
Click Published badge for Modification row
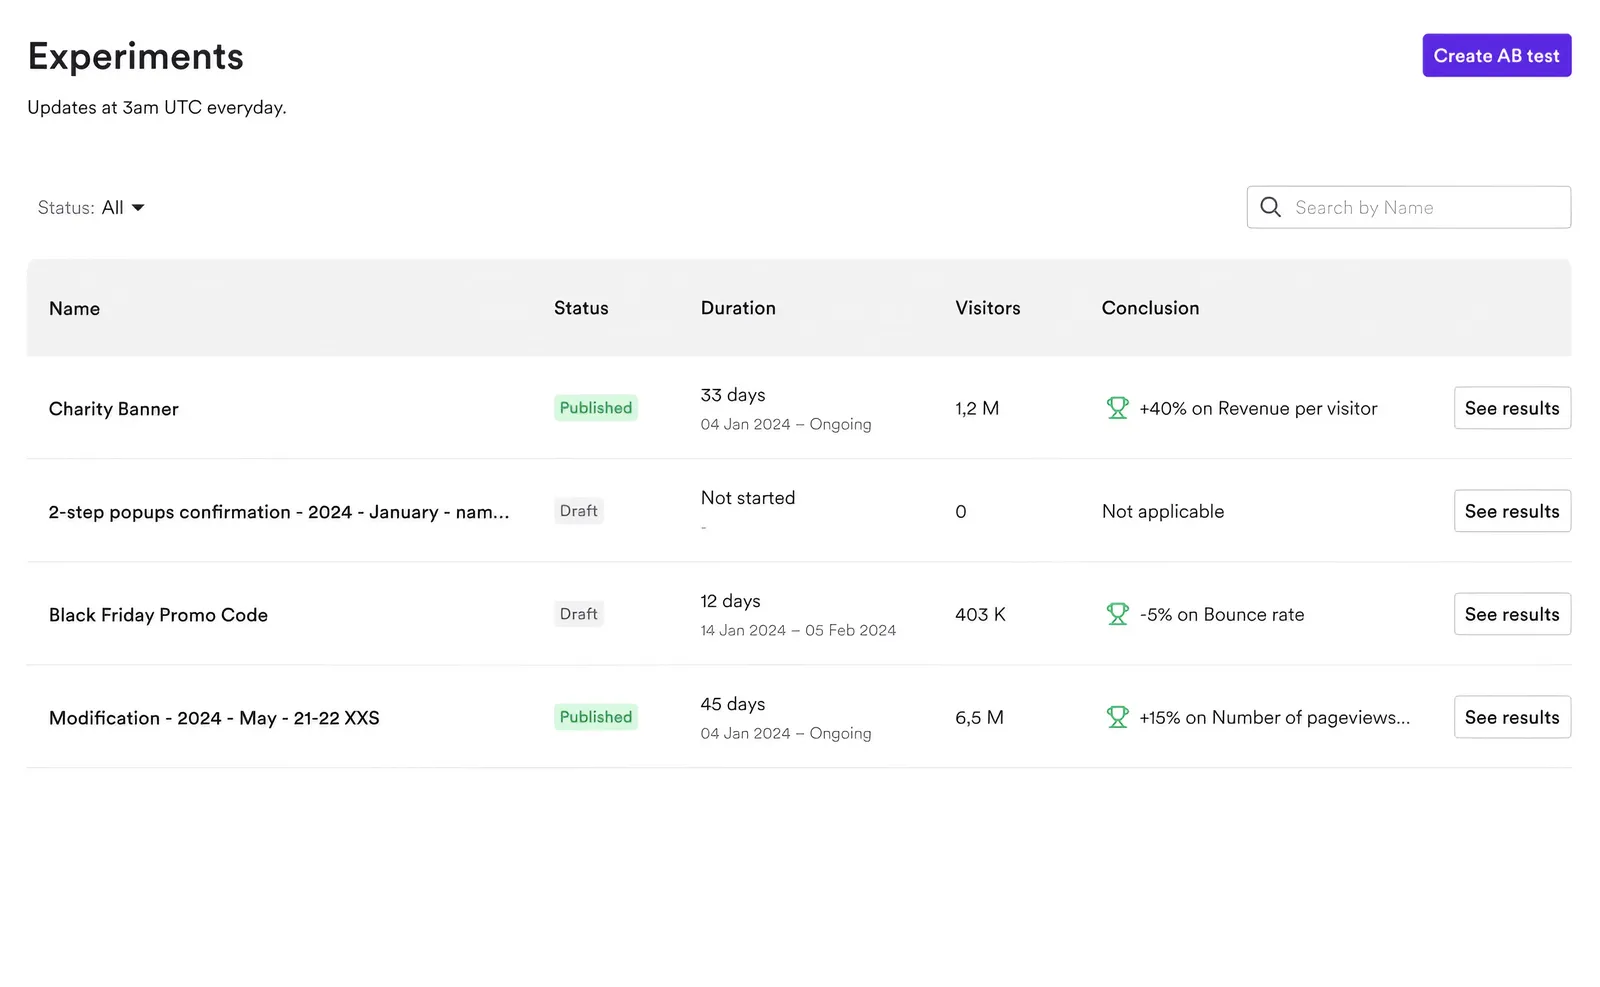[x=596, y=717]
